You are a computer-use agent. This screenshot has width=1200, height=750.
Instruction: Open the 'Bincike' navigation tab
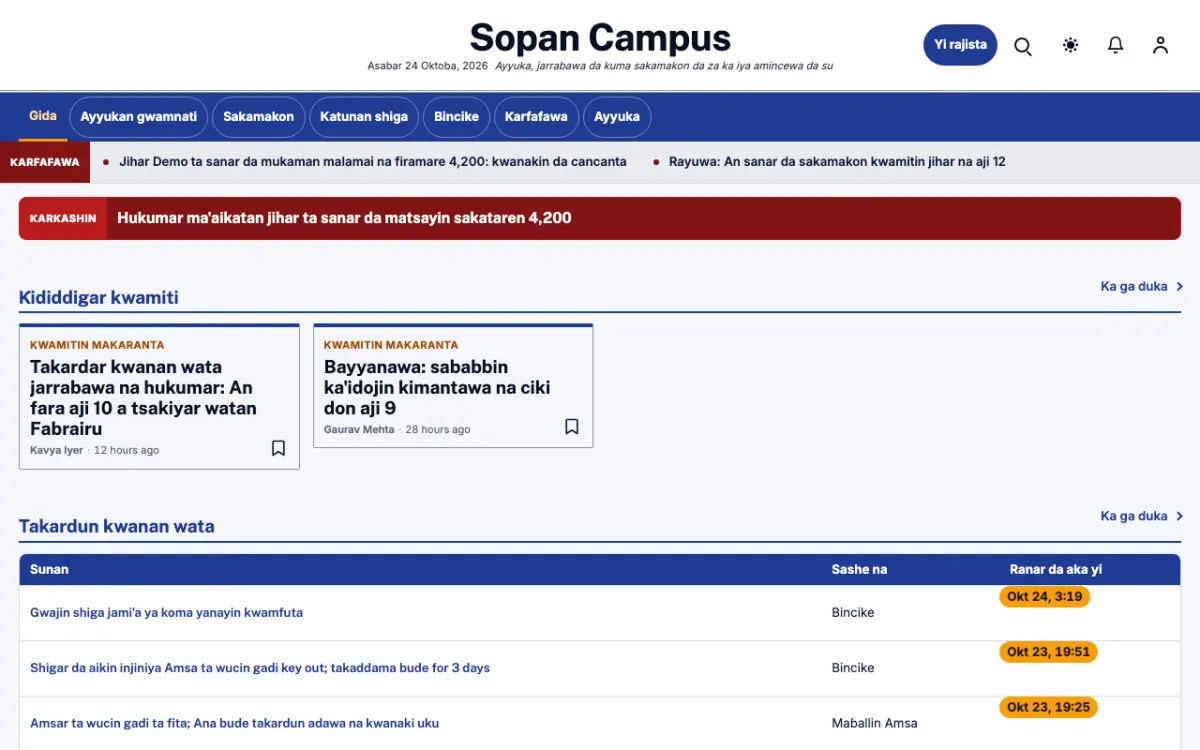pos(456,117)
